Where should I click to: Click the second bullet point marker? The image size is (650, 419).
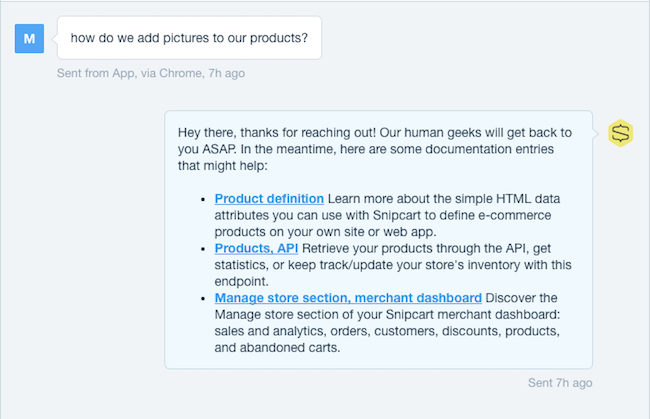click(x=203, y=249)
